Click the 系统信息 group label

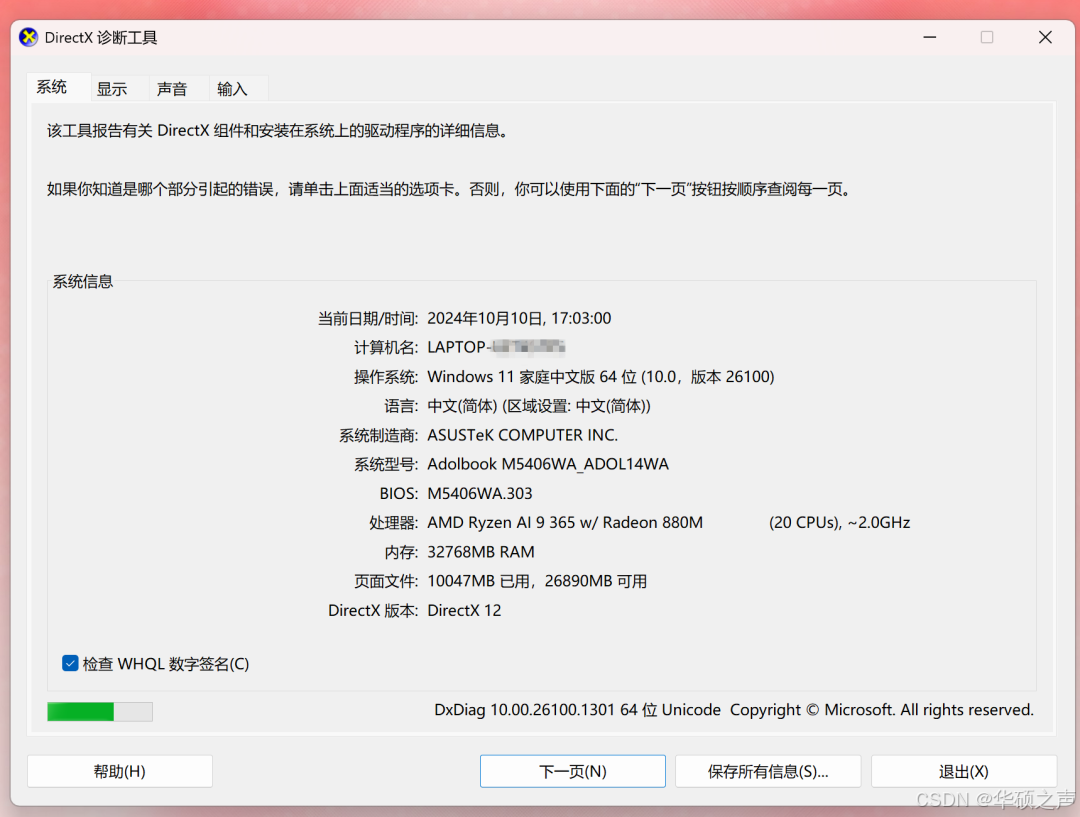coord(83,281)
